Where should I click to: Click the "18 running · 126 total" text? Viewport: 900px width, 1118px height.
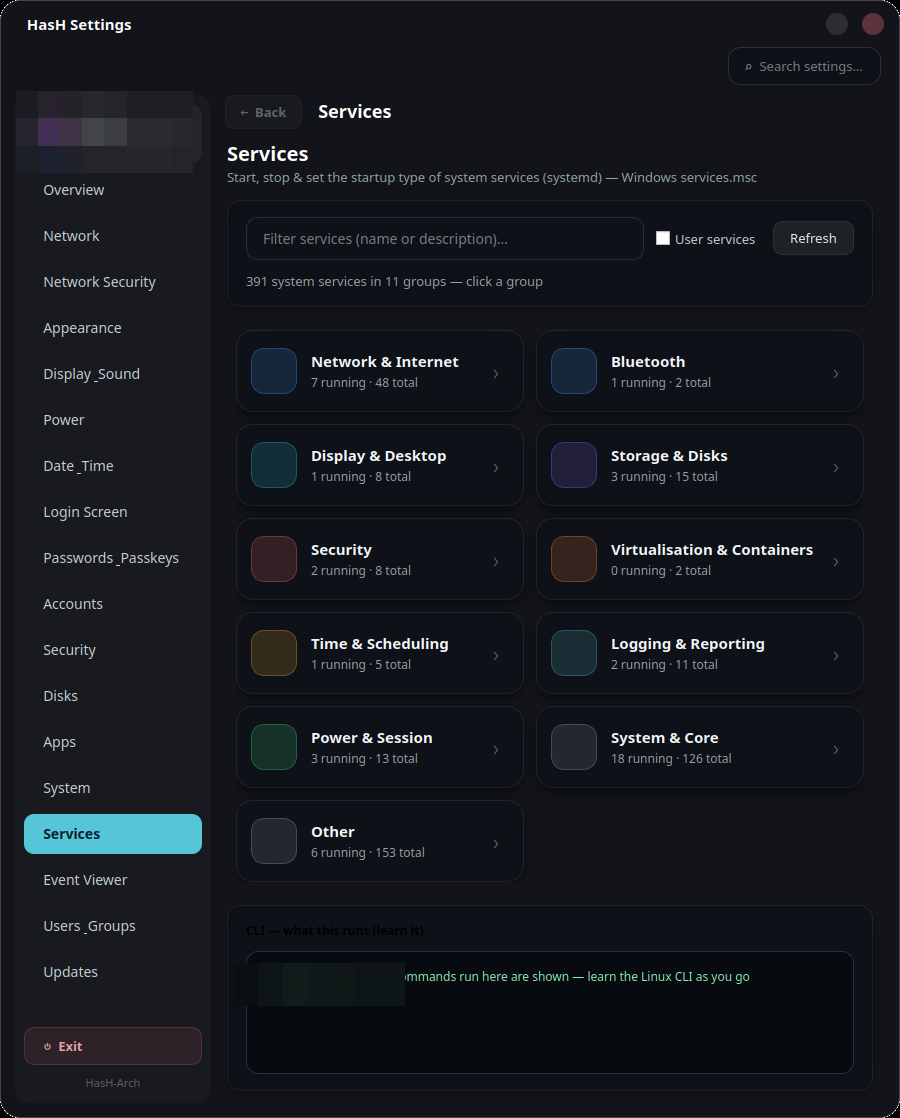tap(671, 759)
